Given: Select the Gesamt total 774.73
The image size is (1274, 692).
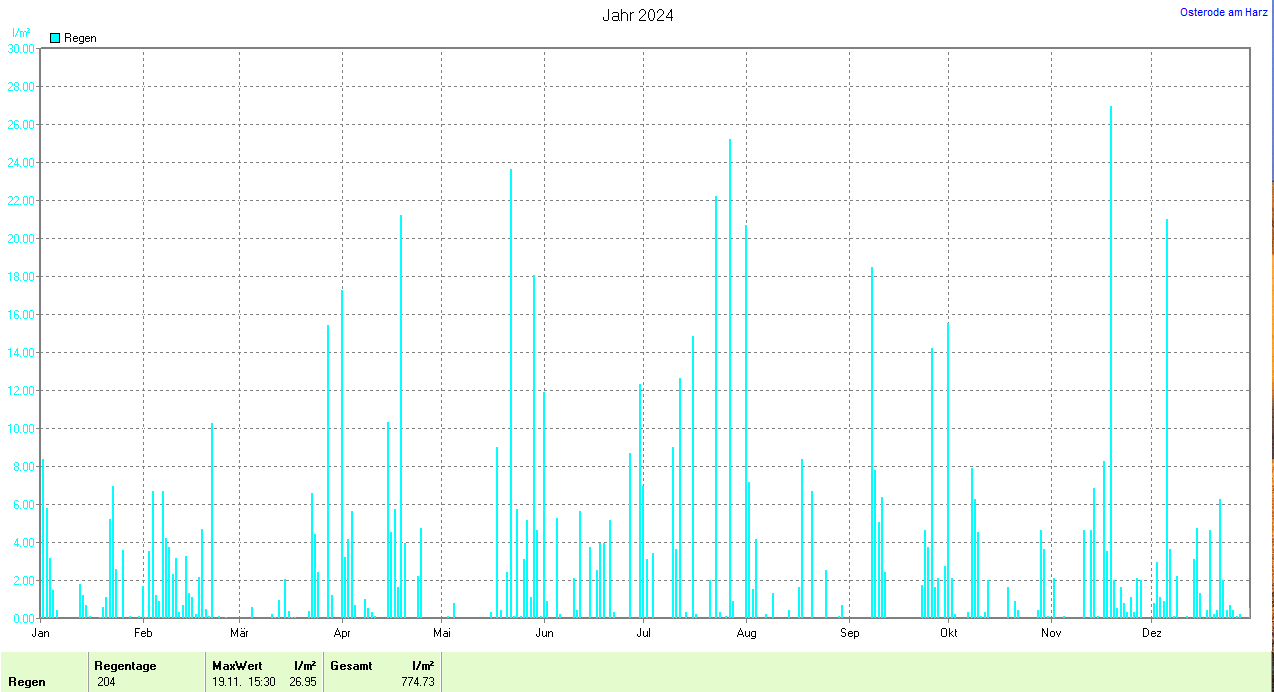Looking at the screenshot, I should pyautogui.click(x=414, y=681).
